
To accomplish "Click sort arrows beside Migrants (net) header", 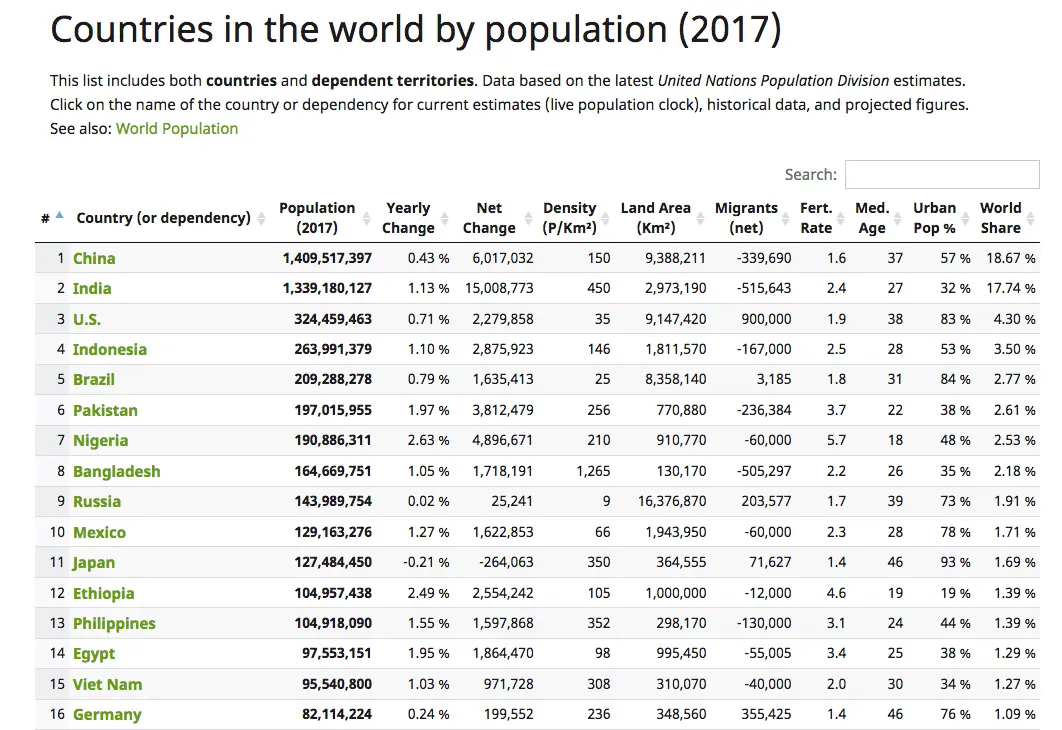I will 787,218.
